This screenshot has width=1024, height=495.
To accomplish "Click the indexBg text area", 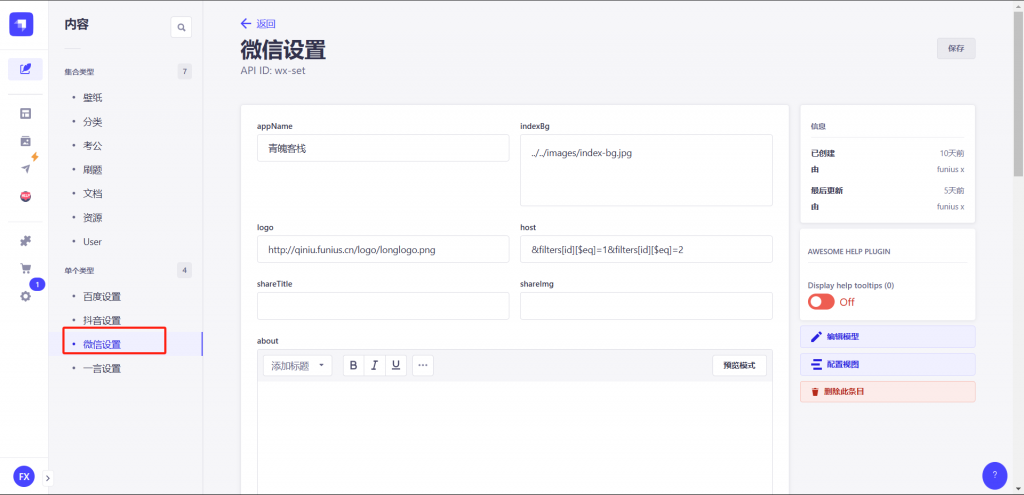I will [x=646, y=170].
